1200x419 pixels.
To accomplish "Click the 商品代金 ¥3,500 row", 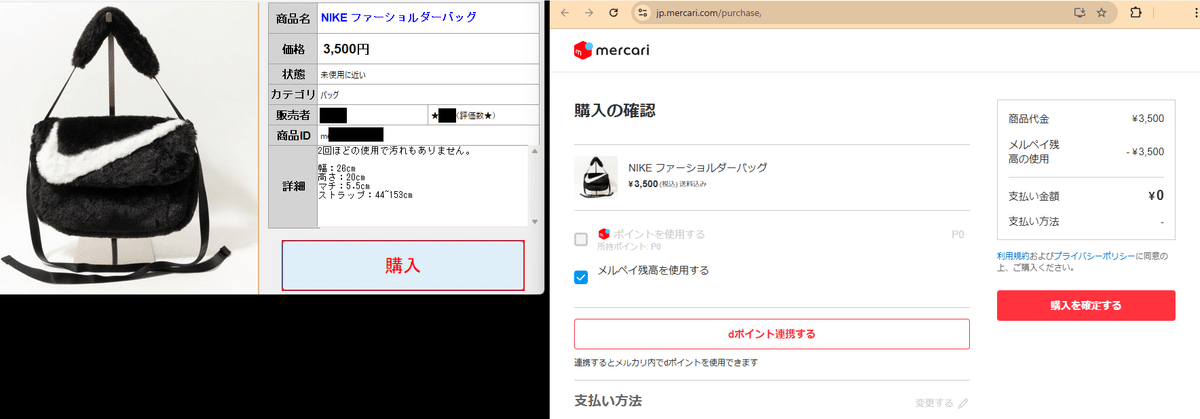I will coord(1086,118).
